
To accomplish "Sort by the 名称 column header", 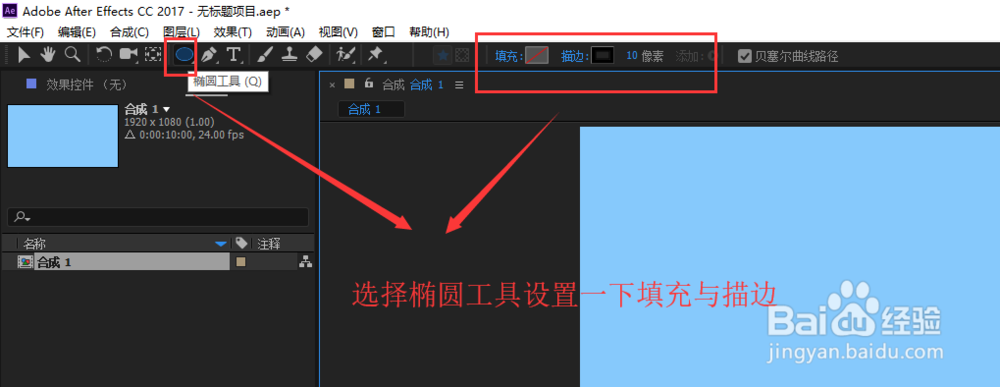I will (x=34, y=244).
